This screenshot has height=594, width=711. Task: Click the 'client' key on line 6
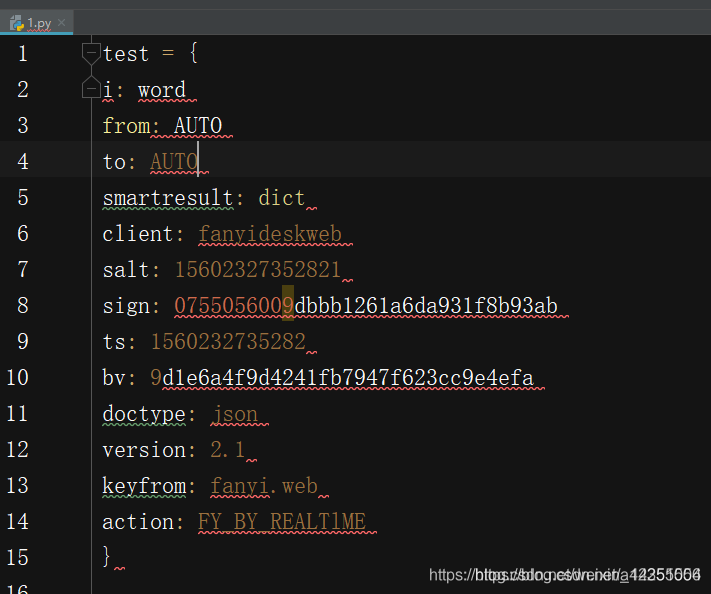point(138,234)
